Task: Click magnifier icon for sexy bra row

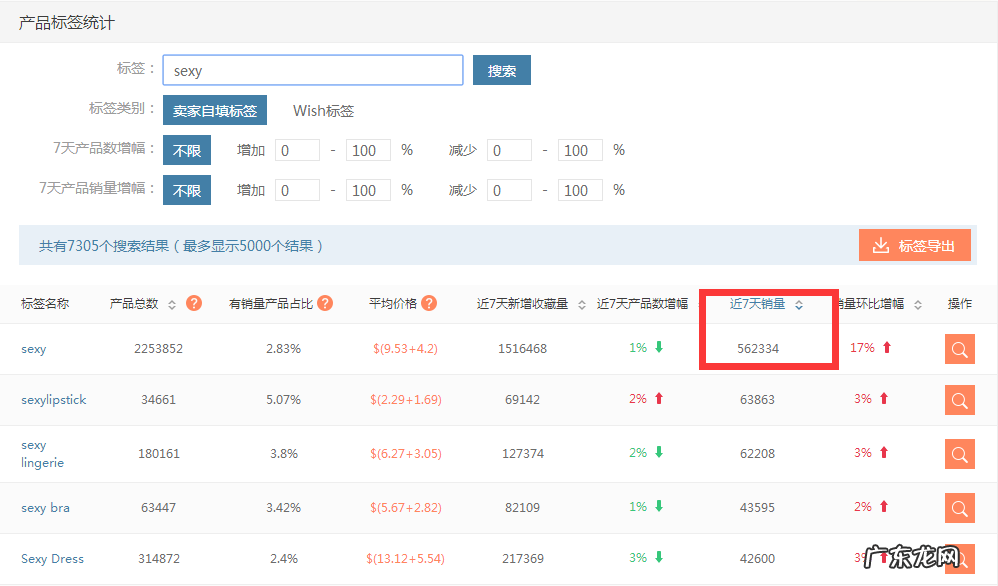Action: tap(959, 507)
